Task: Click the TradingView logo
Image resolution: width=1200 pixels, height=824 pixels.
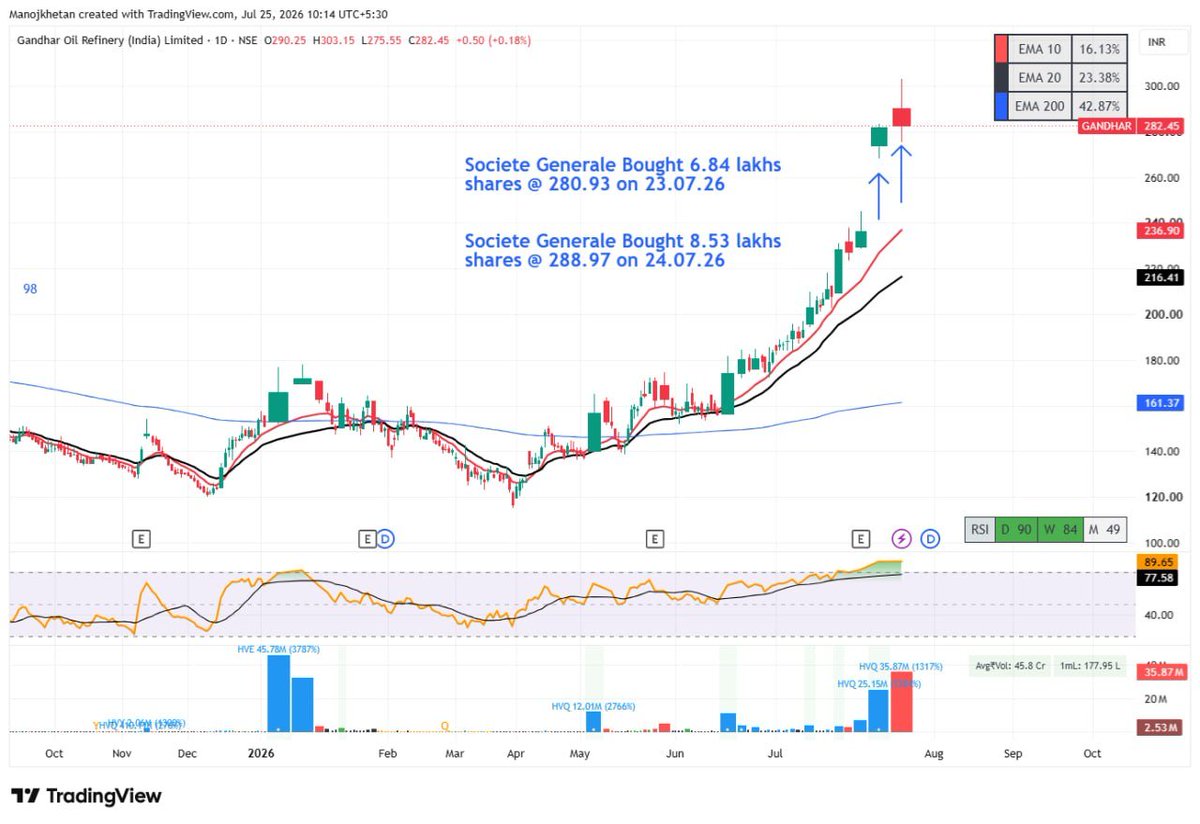Action: (86, 796)
